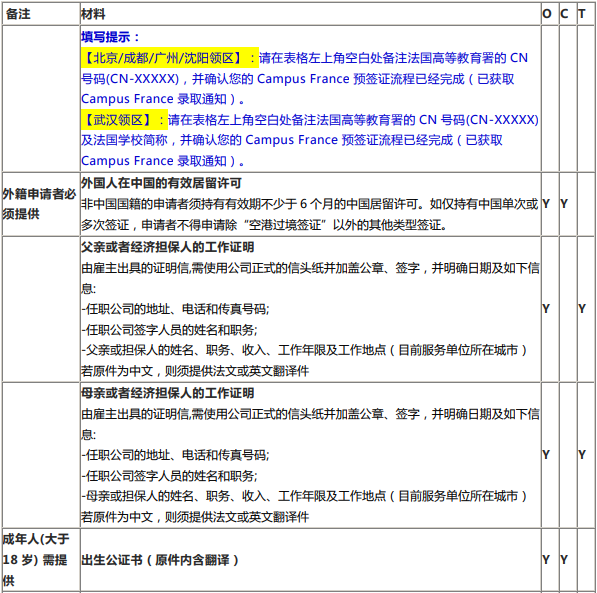Click Y in C column of 出生公证书 row
597x593 pixels.
click(x=564, y=559)
